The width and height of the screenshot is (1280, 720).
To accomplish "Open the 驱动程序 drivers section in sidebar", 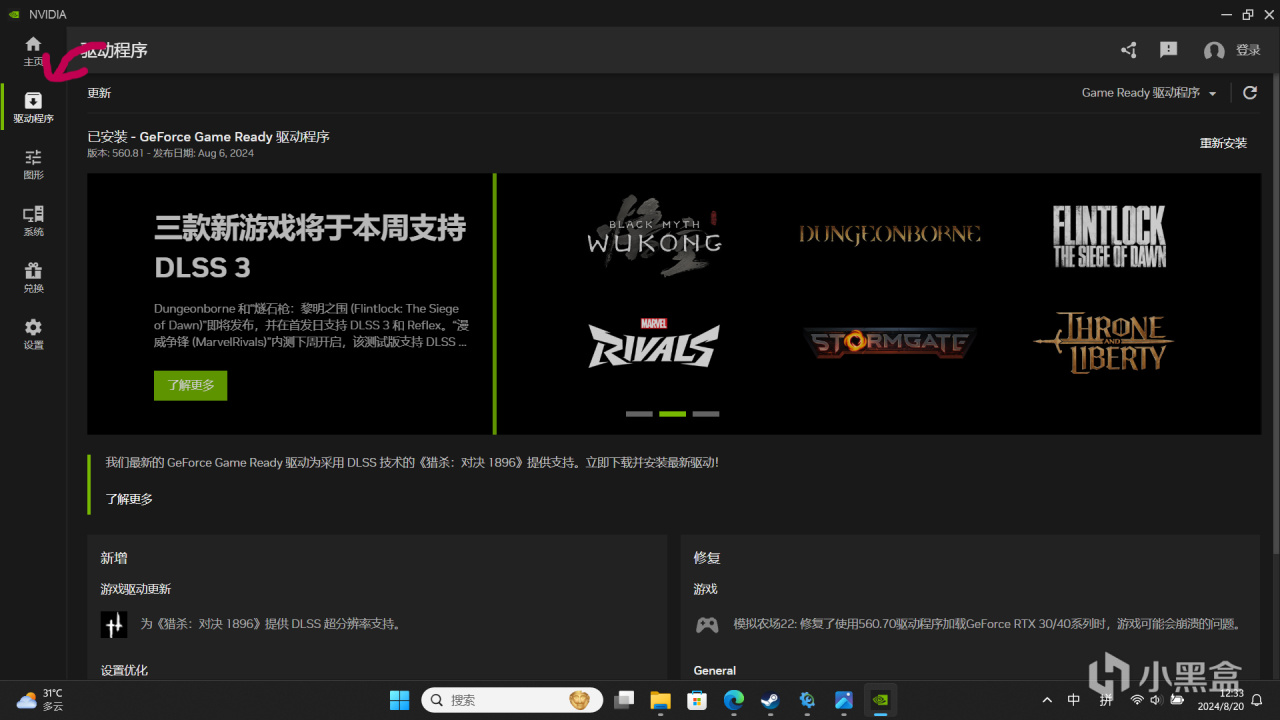I will pyautogui.click(x=33, y=108).
